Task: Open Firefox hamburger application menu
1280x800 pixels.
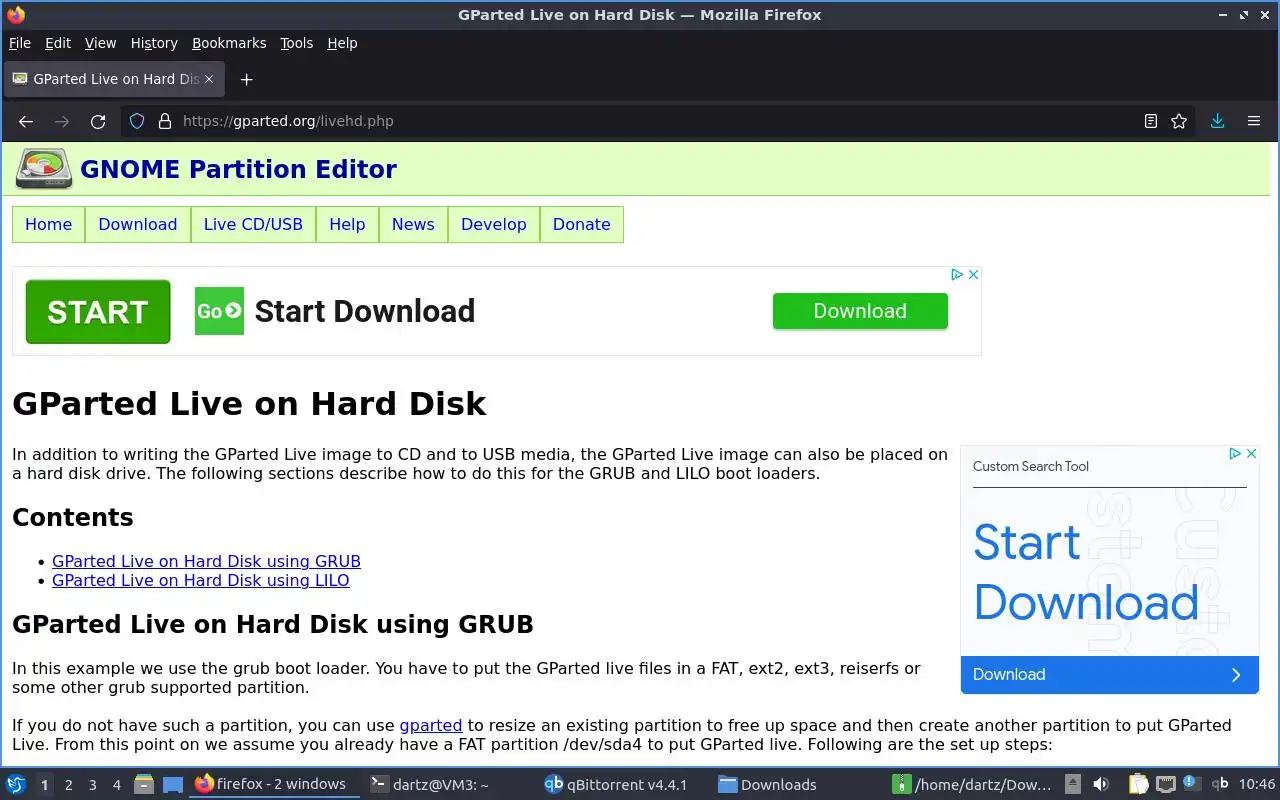Action: pos(1254,121)
